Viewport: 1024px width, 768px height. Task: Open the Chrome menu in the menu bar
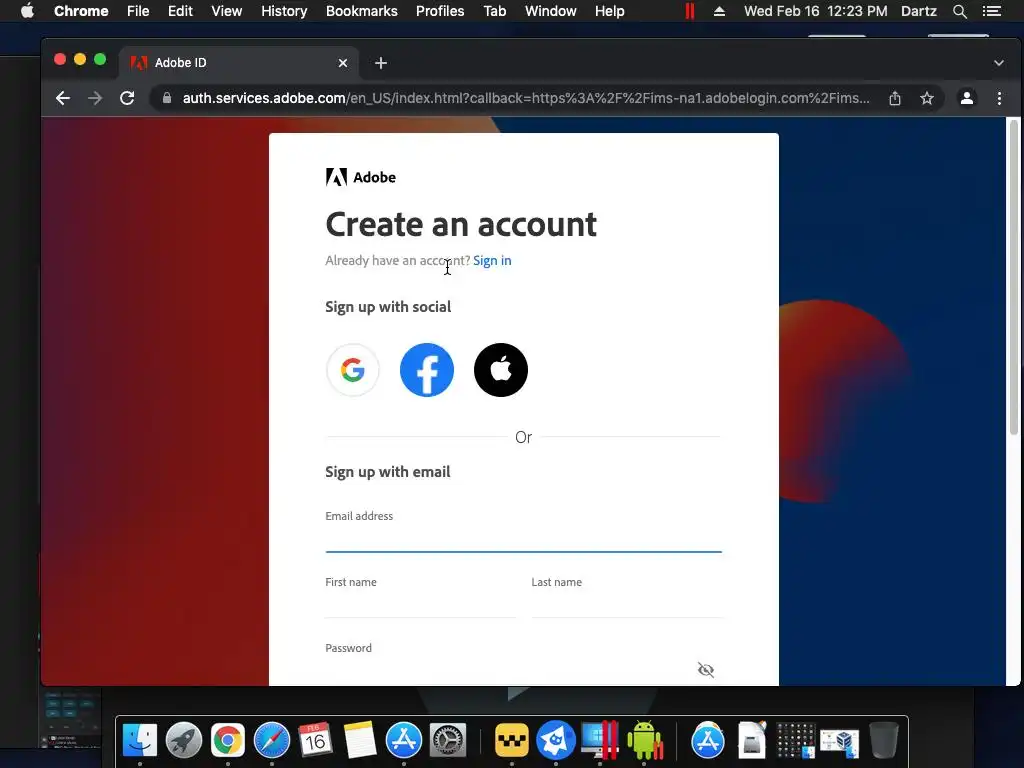pyautogui.click(x=81, y=11)
